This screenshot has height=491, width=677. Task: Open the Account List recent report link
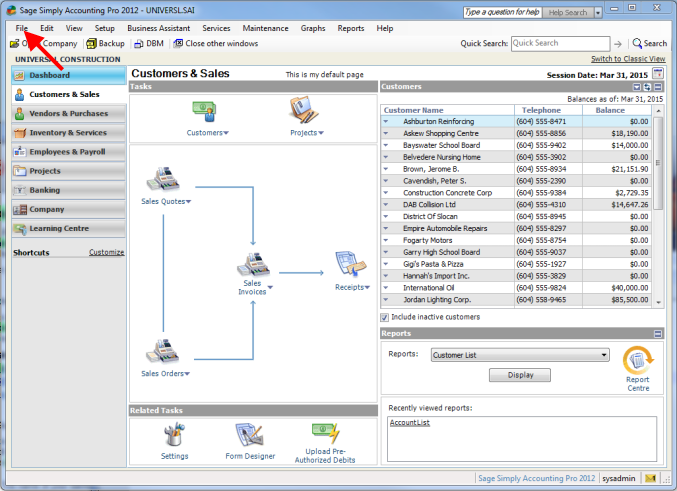pos(409,423)
